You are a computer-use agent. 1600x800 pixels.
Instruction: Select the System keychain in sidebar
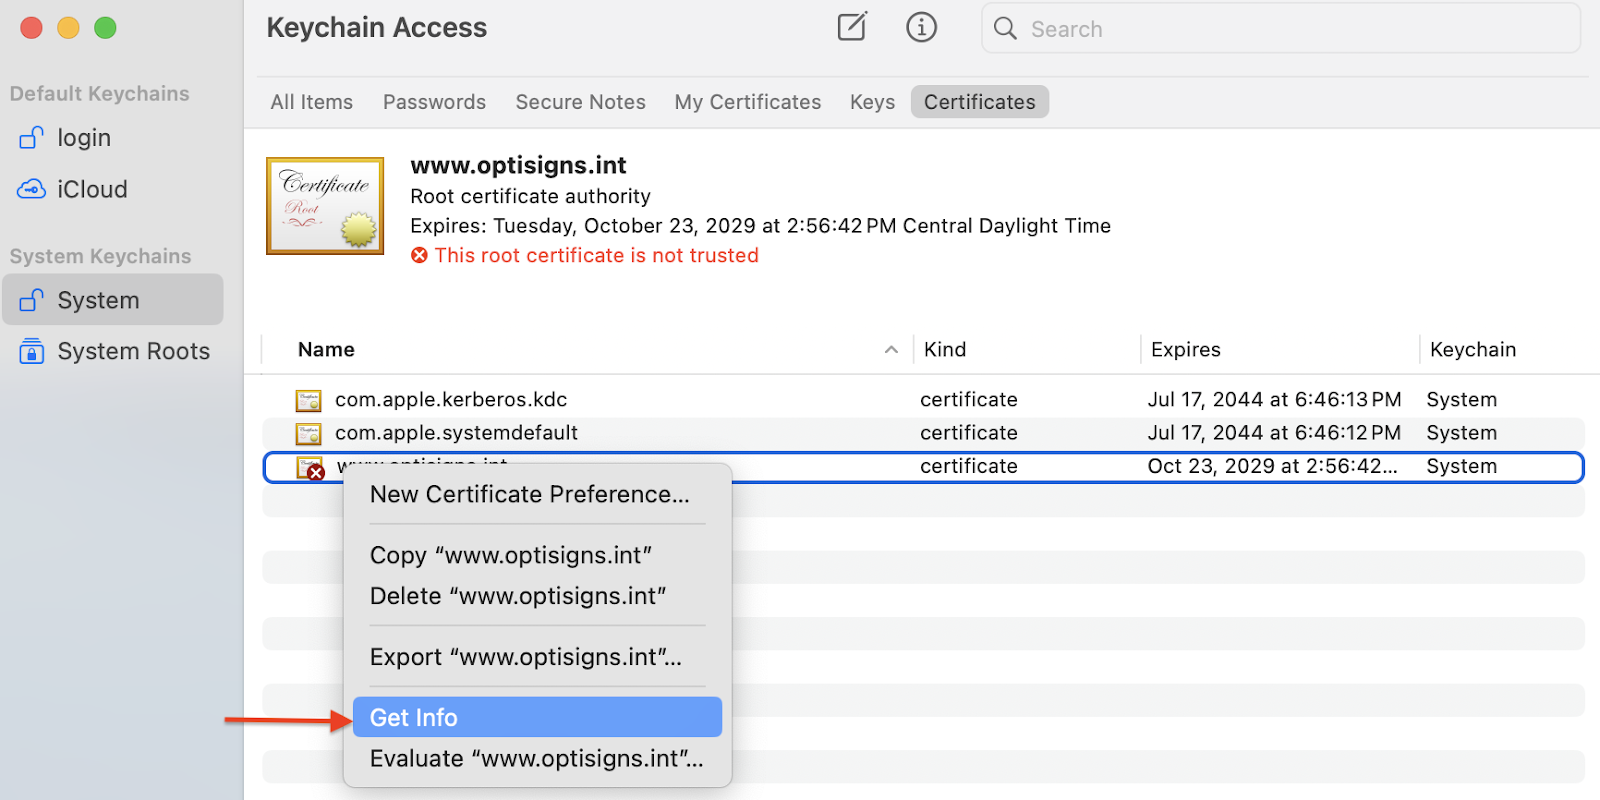(x=112, y=300)
